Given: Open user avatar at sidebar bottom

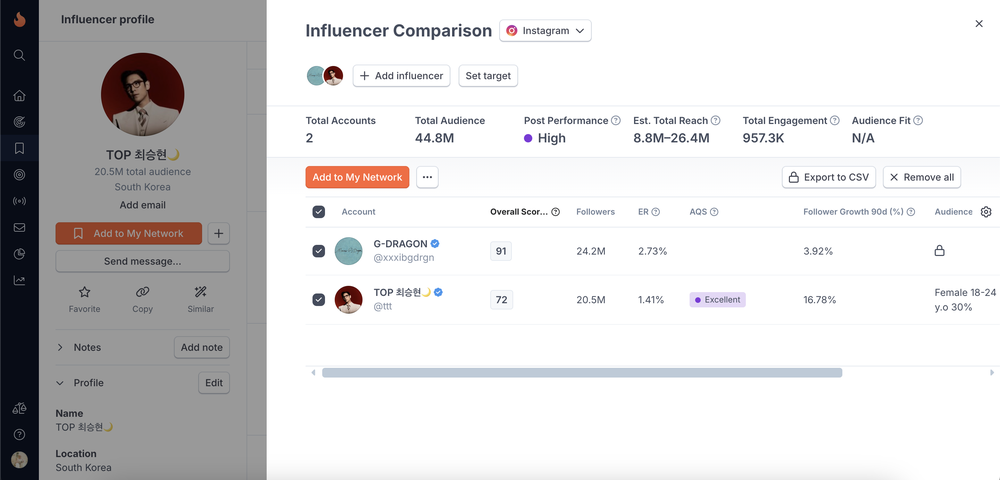Looking at the screenshot, I should click(19, 460).
